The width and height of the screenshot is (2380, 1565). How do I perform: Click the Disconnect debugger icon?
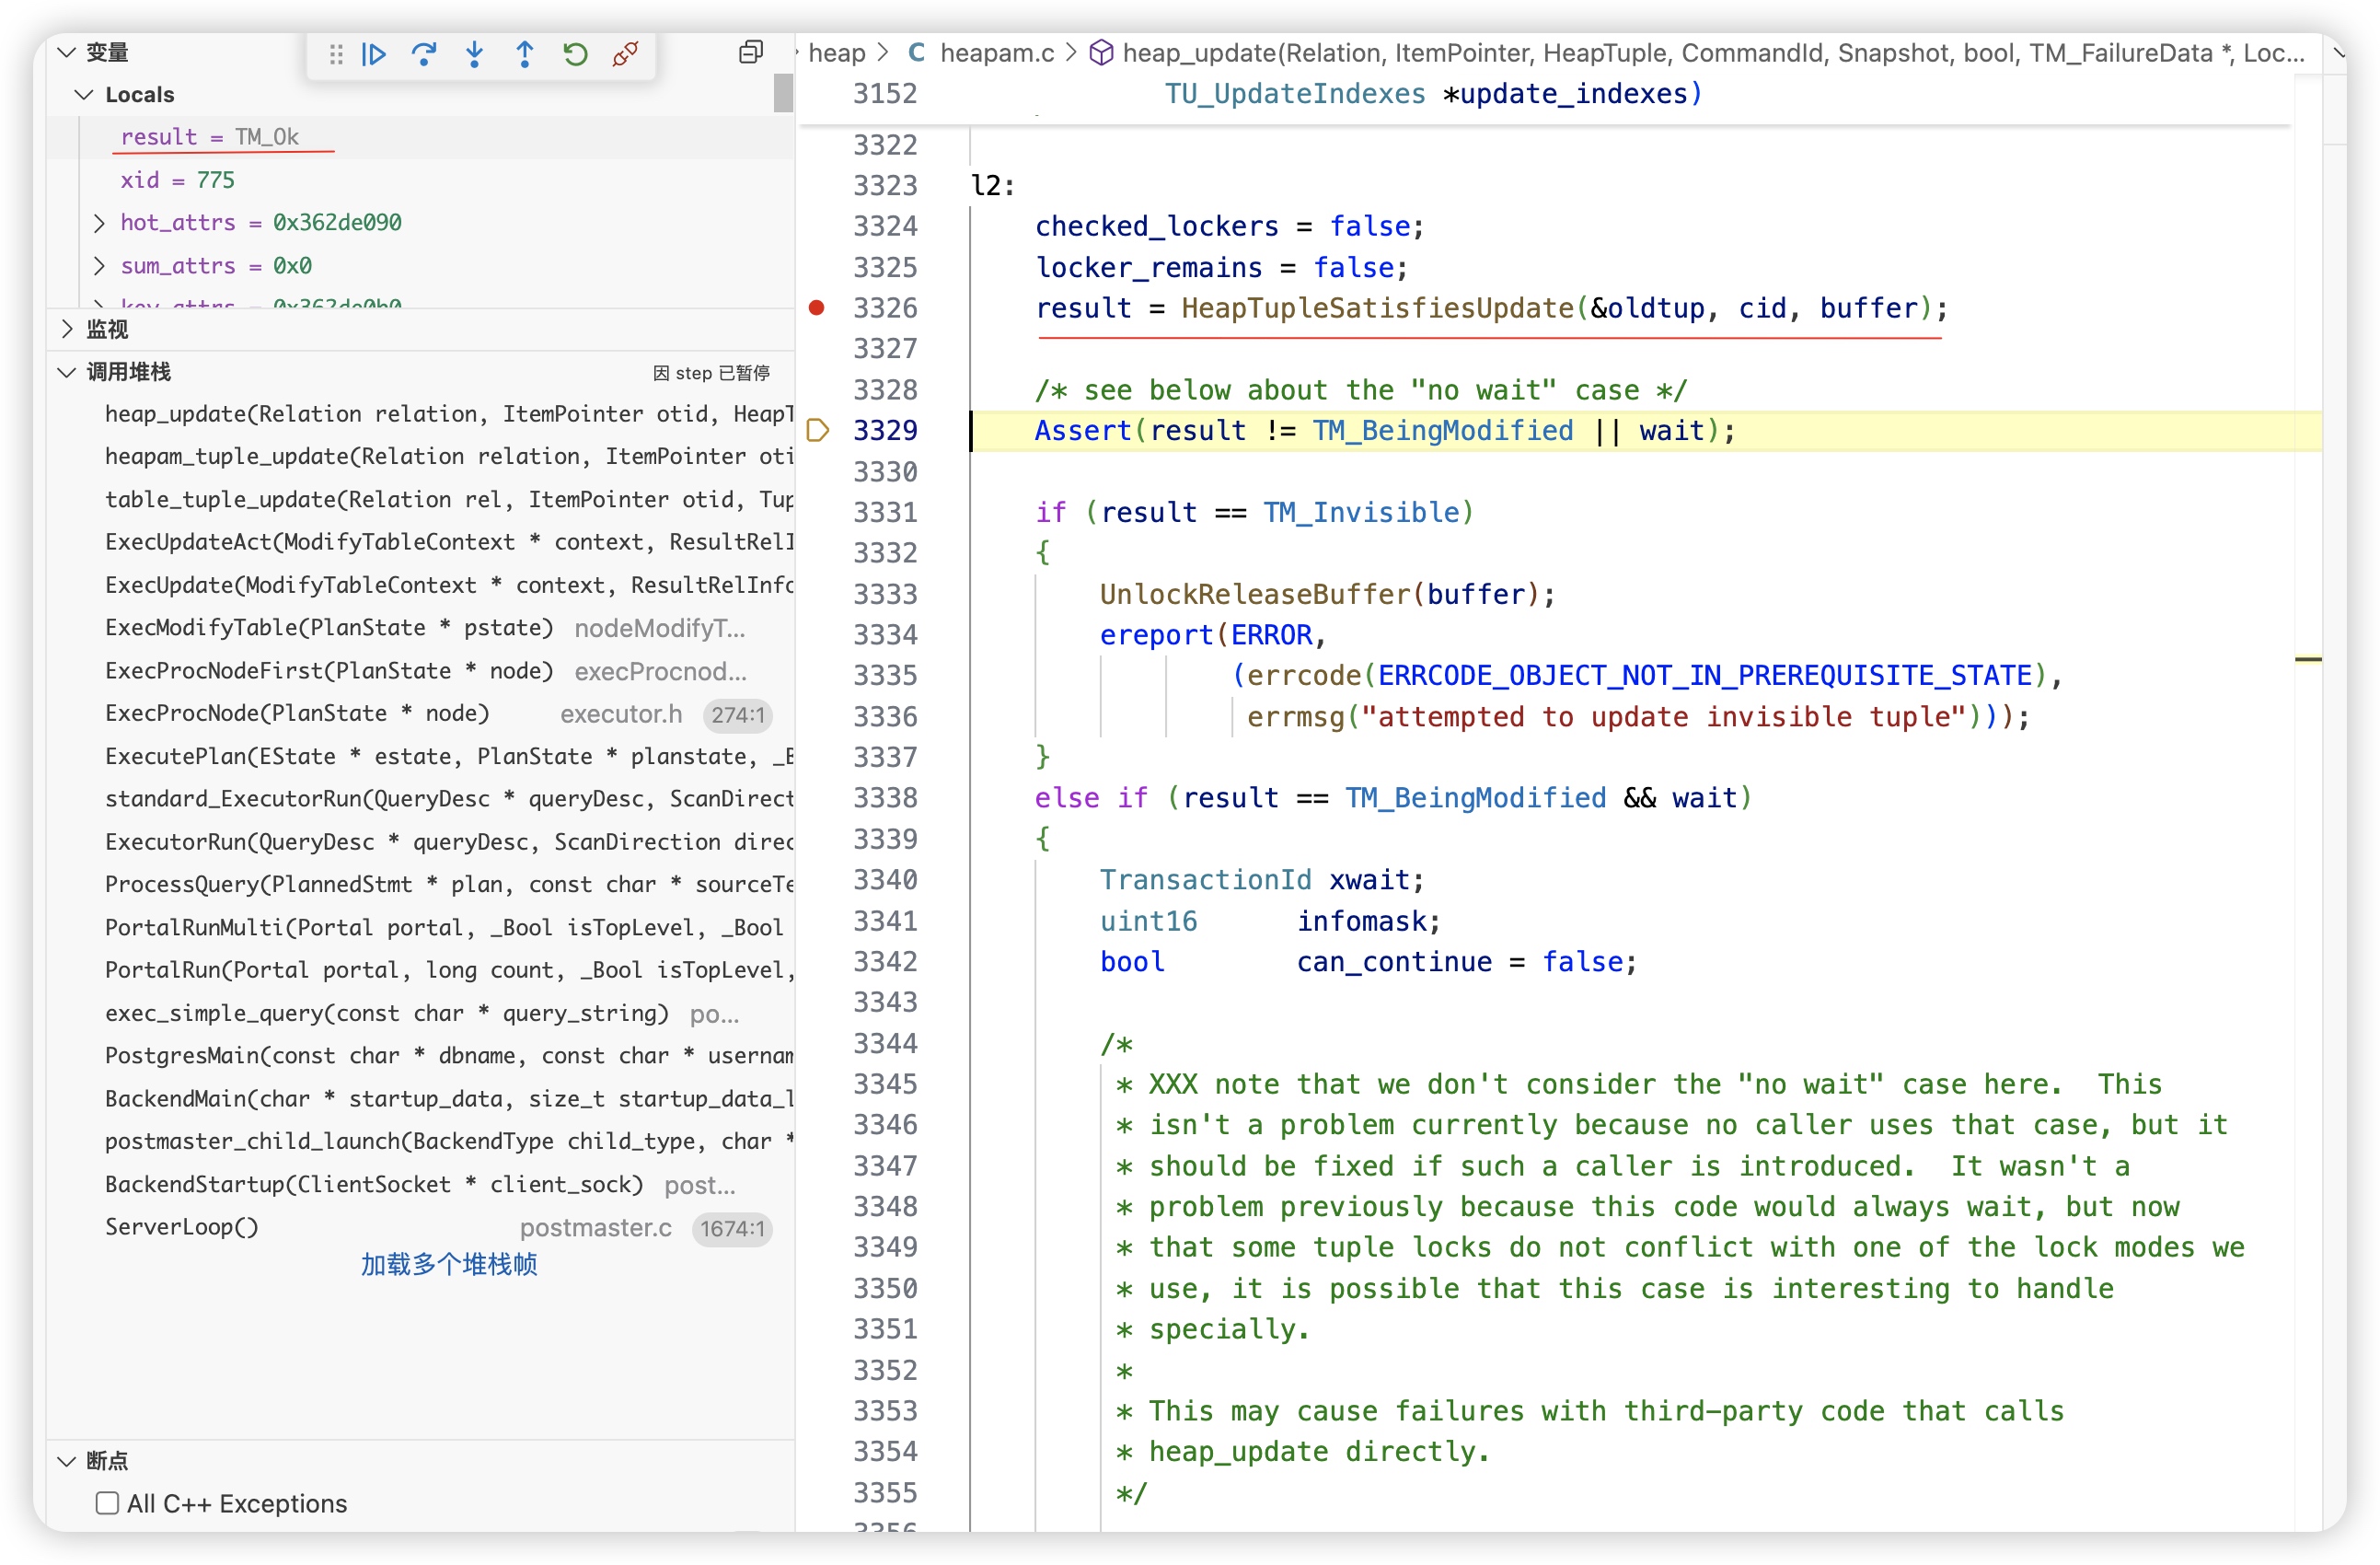point(626,54)
